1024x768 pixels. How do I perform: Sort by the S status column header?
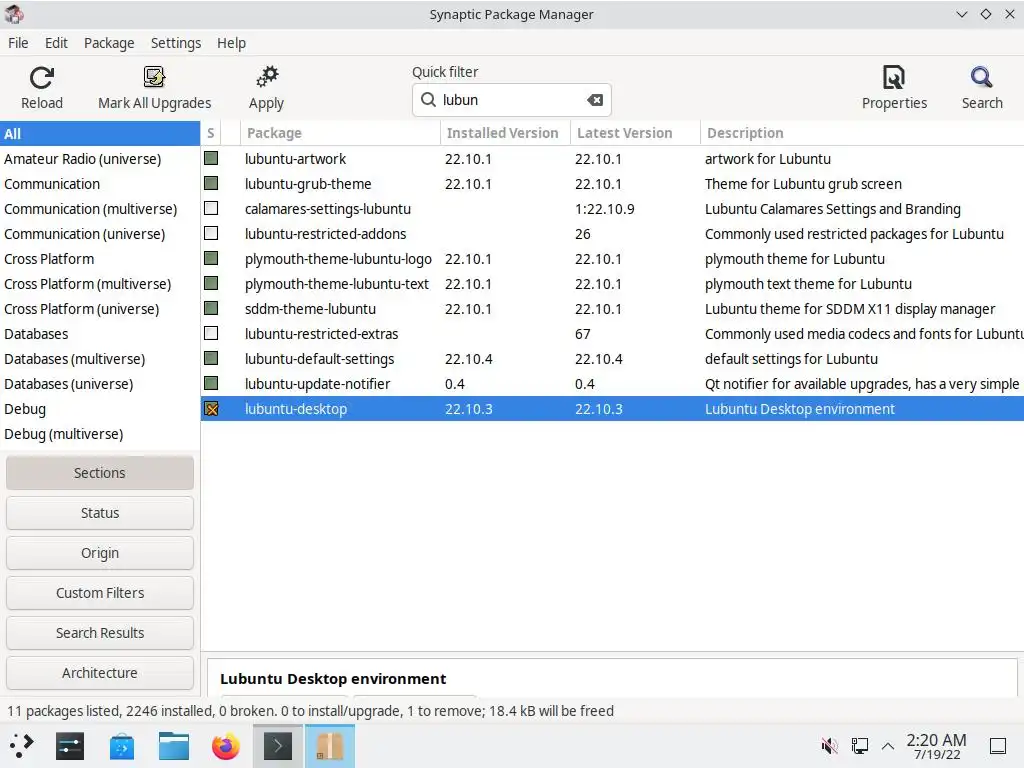pos(211,133)
